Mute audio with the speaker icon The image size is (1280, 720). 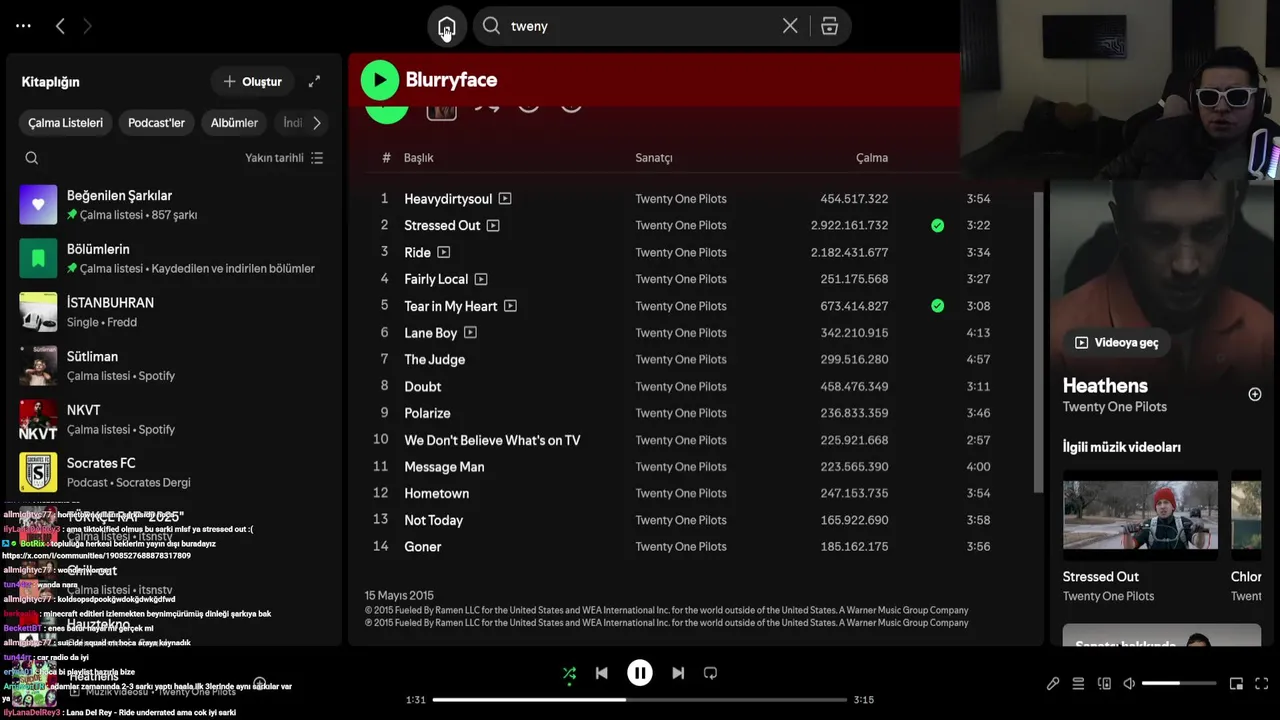1129,684
